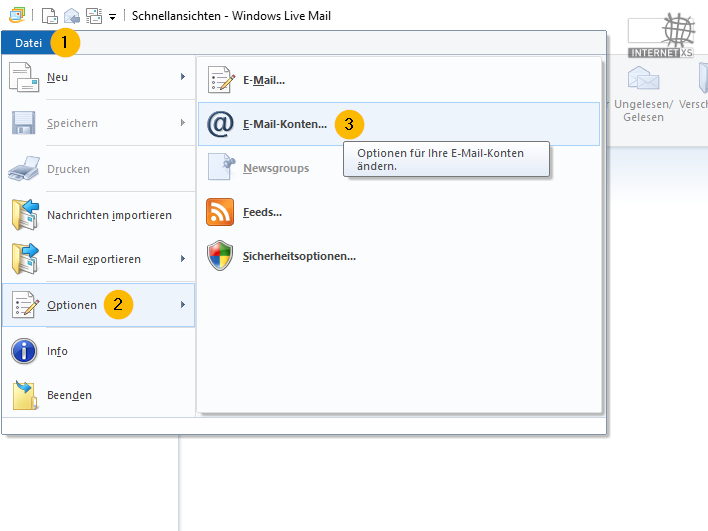The width and height of the screenshot is (708, 531).
Task: Open the Info menu entry
Action: pyautogui.click(x=98, y=351)
